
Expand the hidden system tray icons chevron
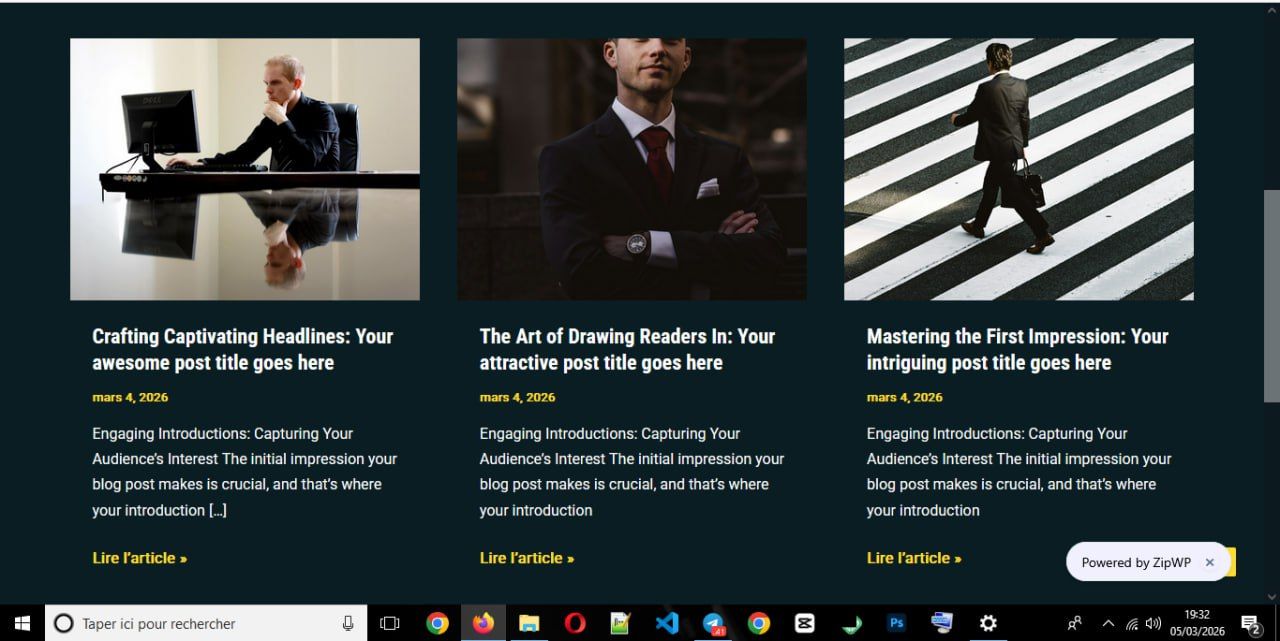(x=1108, y=623)
